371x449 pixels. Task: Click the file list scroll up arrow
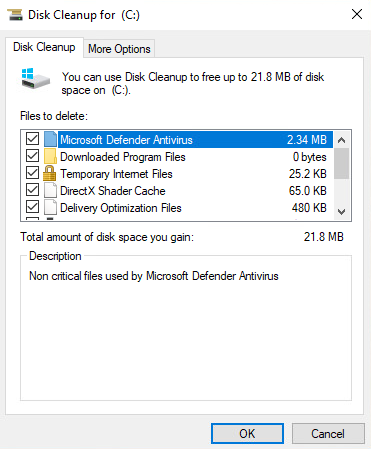pyautogui.click(x=341, y=140)
